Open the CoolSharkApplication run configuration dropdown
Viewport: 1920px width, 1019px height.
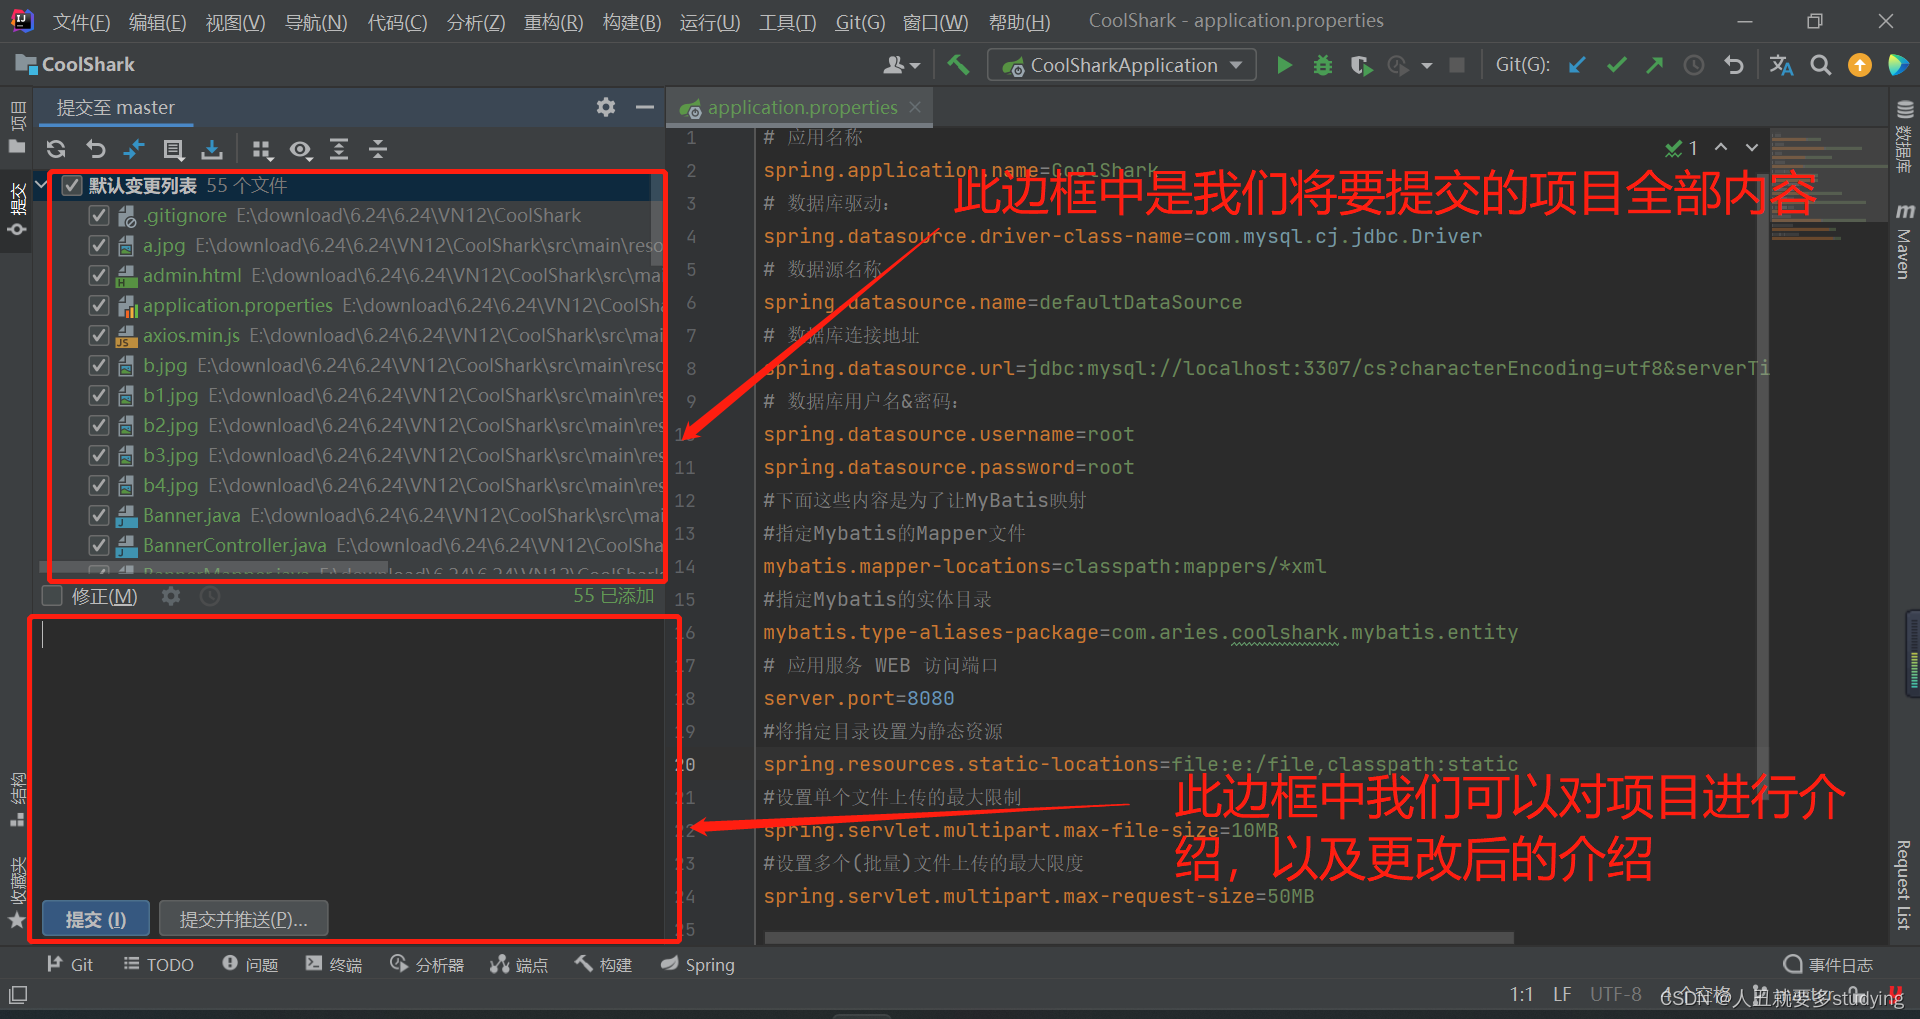click(x=1121, y=65)
